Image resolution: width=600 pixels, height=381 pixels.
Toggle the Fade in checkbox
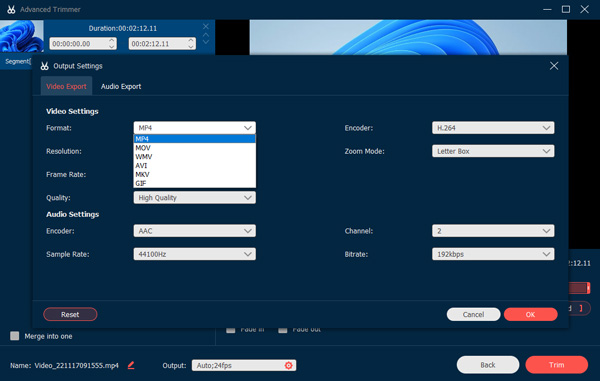tap(231, 330)
